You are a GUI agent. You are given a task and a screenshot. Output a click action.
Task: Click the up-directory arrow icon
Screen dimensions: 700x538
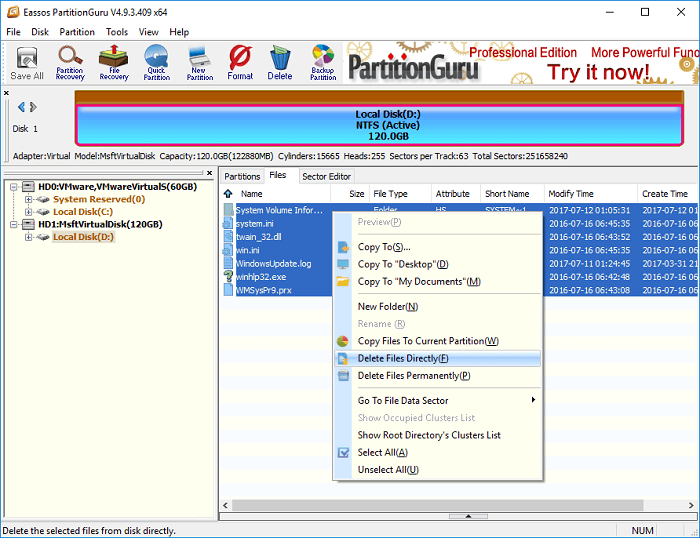(x=228, y=193)
